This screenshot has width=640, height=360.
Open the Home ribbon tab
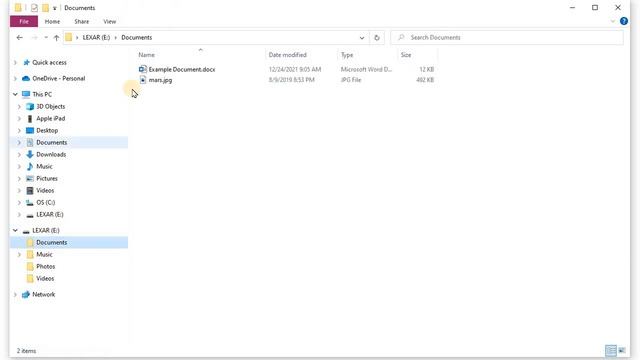tap(52, 21)
